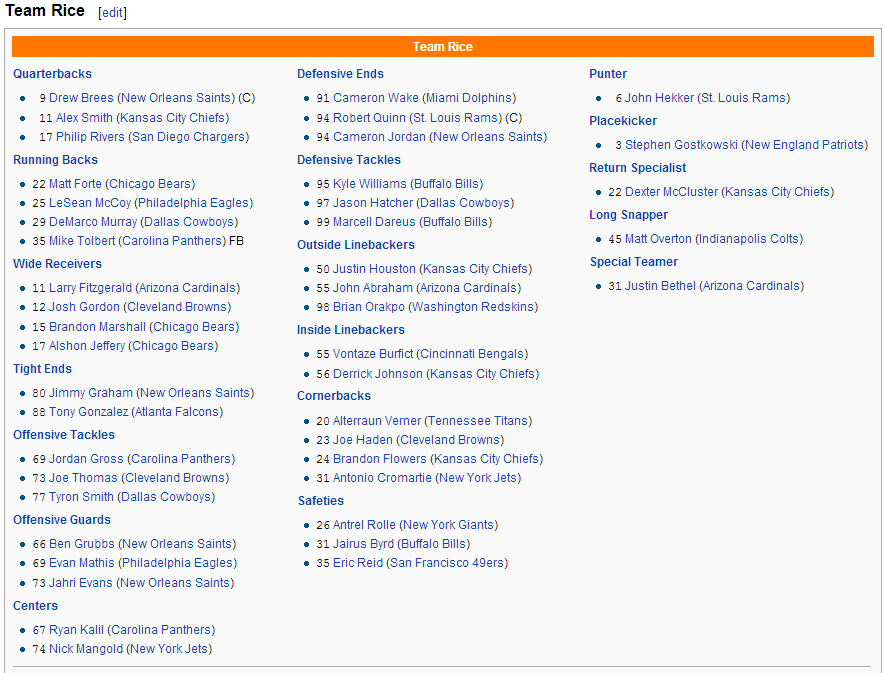Open Ryan Kalil player link
This screenshot has height=673, width=886.
[x=76, y=629]
